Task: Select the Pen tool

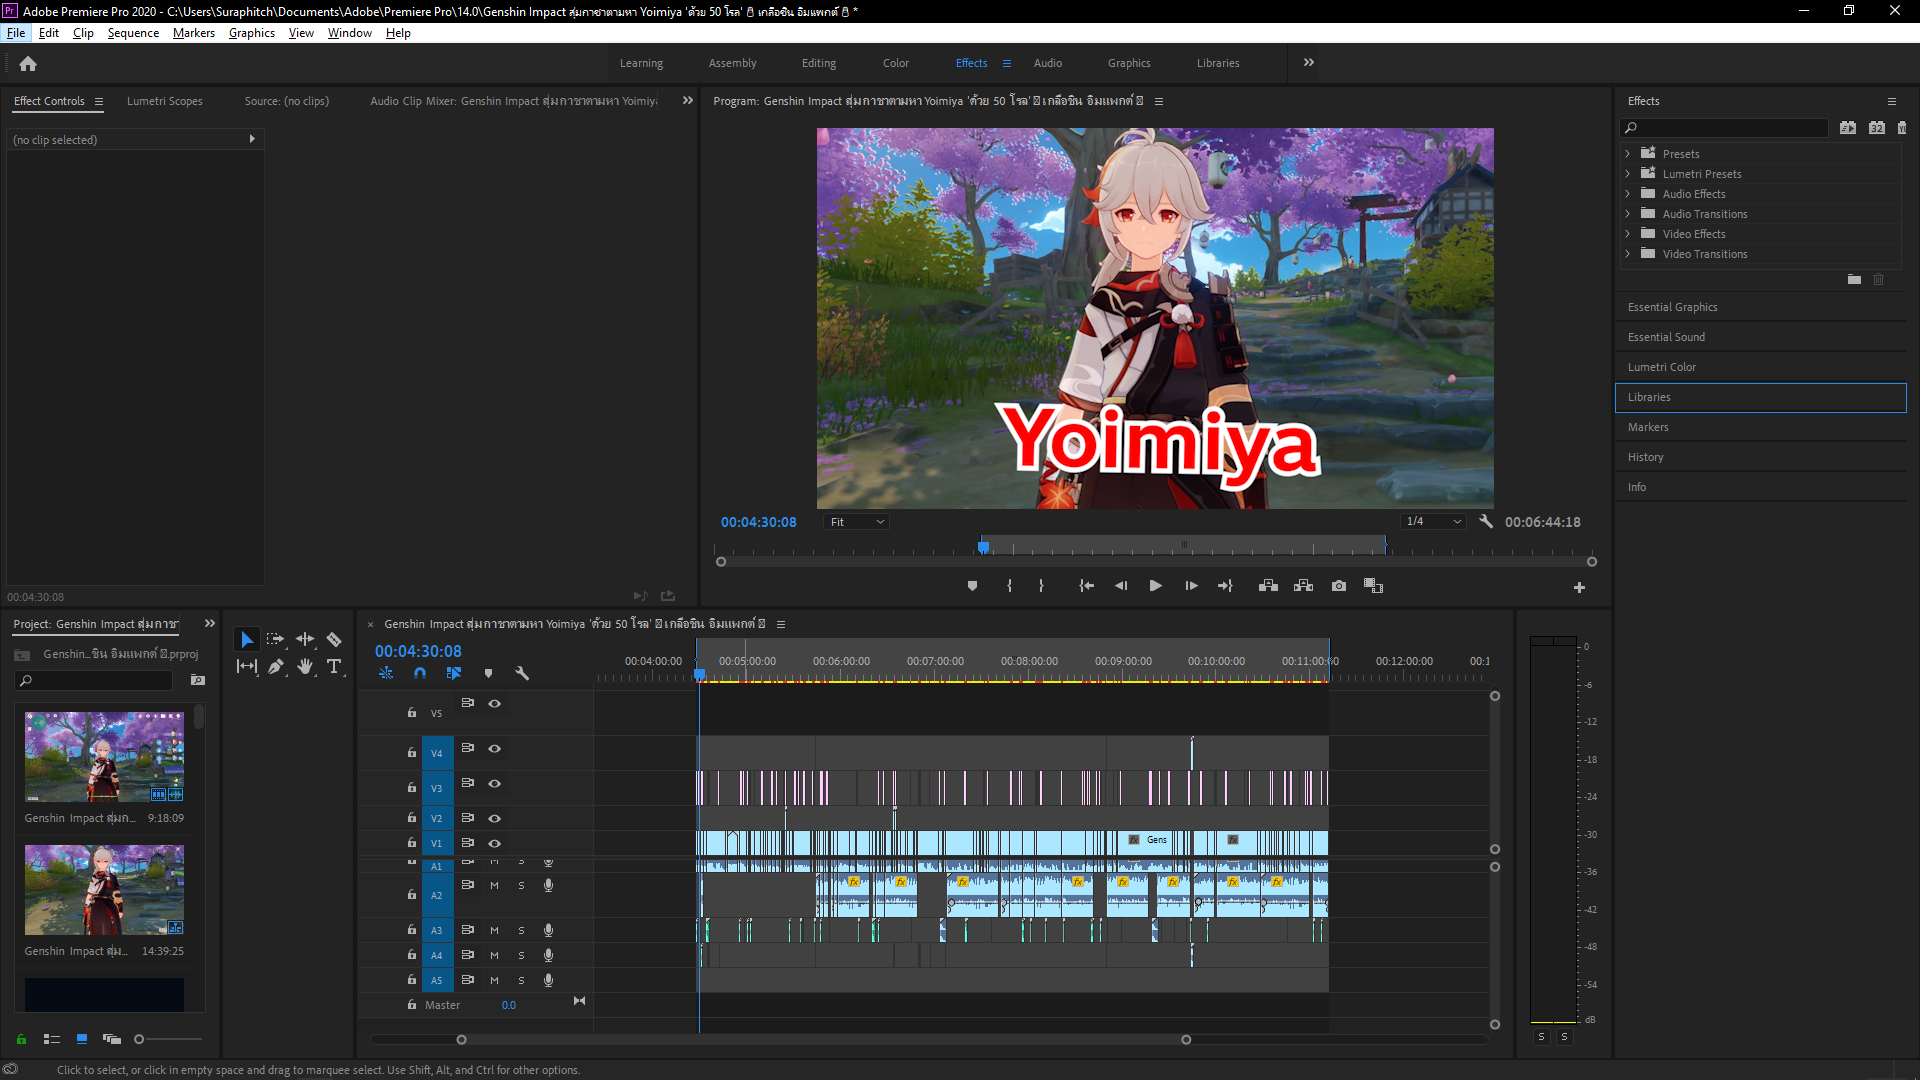Action: pos(276,666)
